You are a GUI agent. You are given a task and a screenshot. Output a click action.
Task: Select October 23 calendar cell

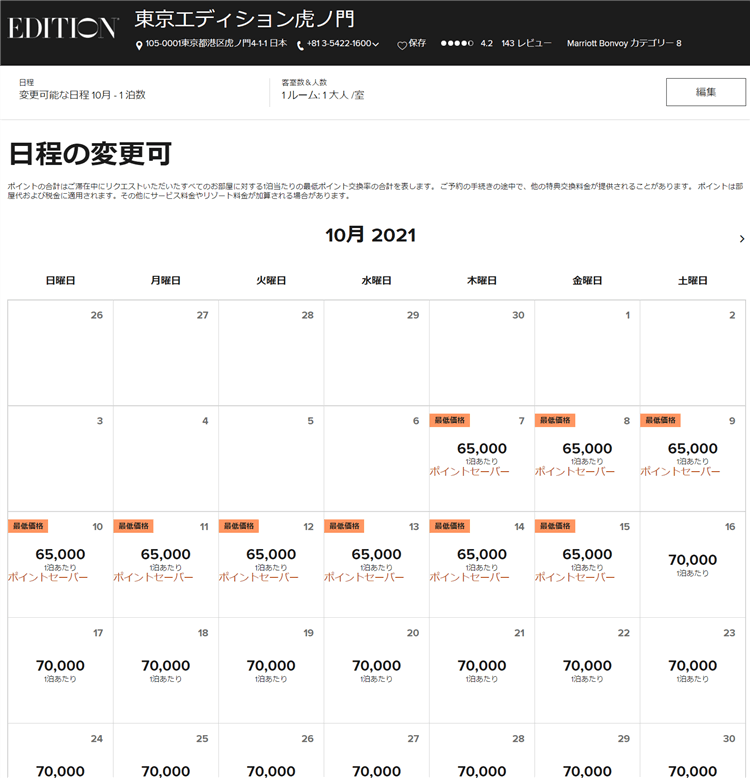pos(692,670)
